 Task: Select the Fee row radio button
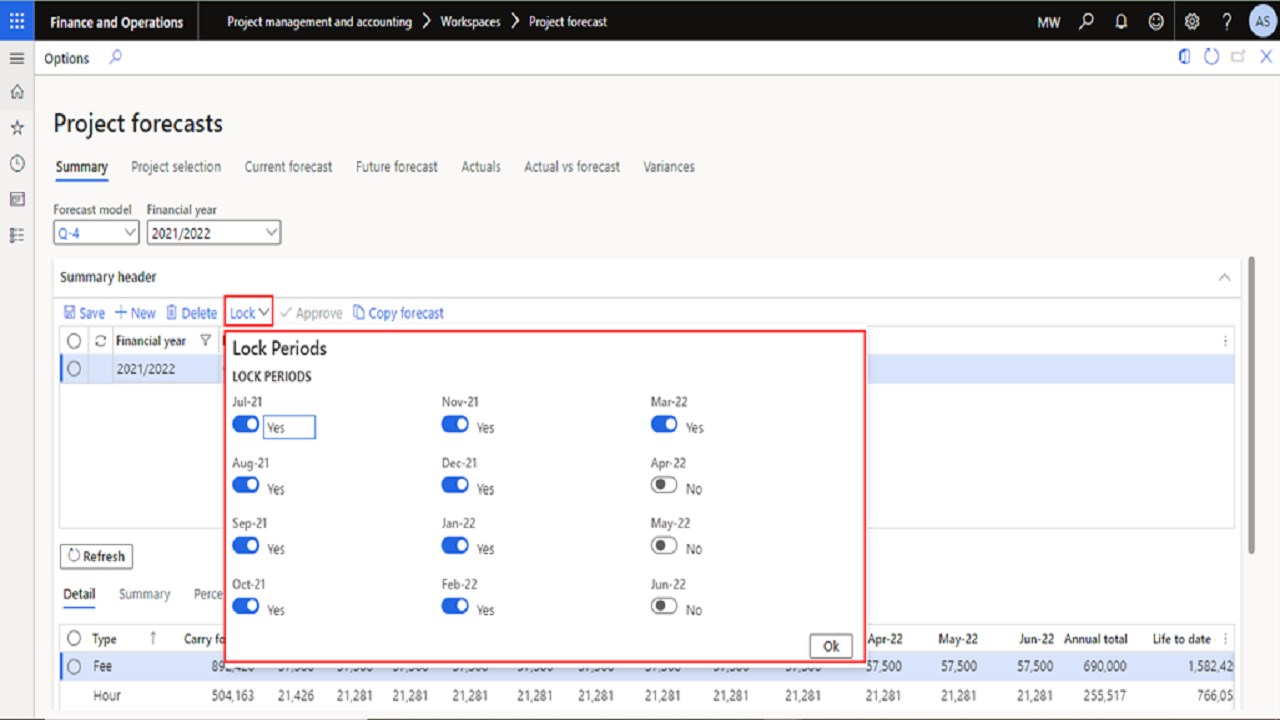pyautogui.click(x=74, y=666)
